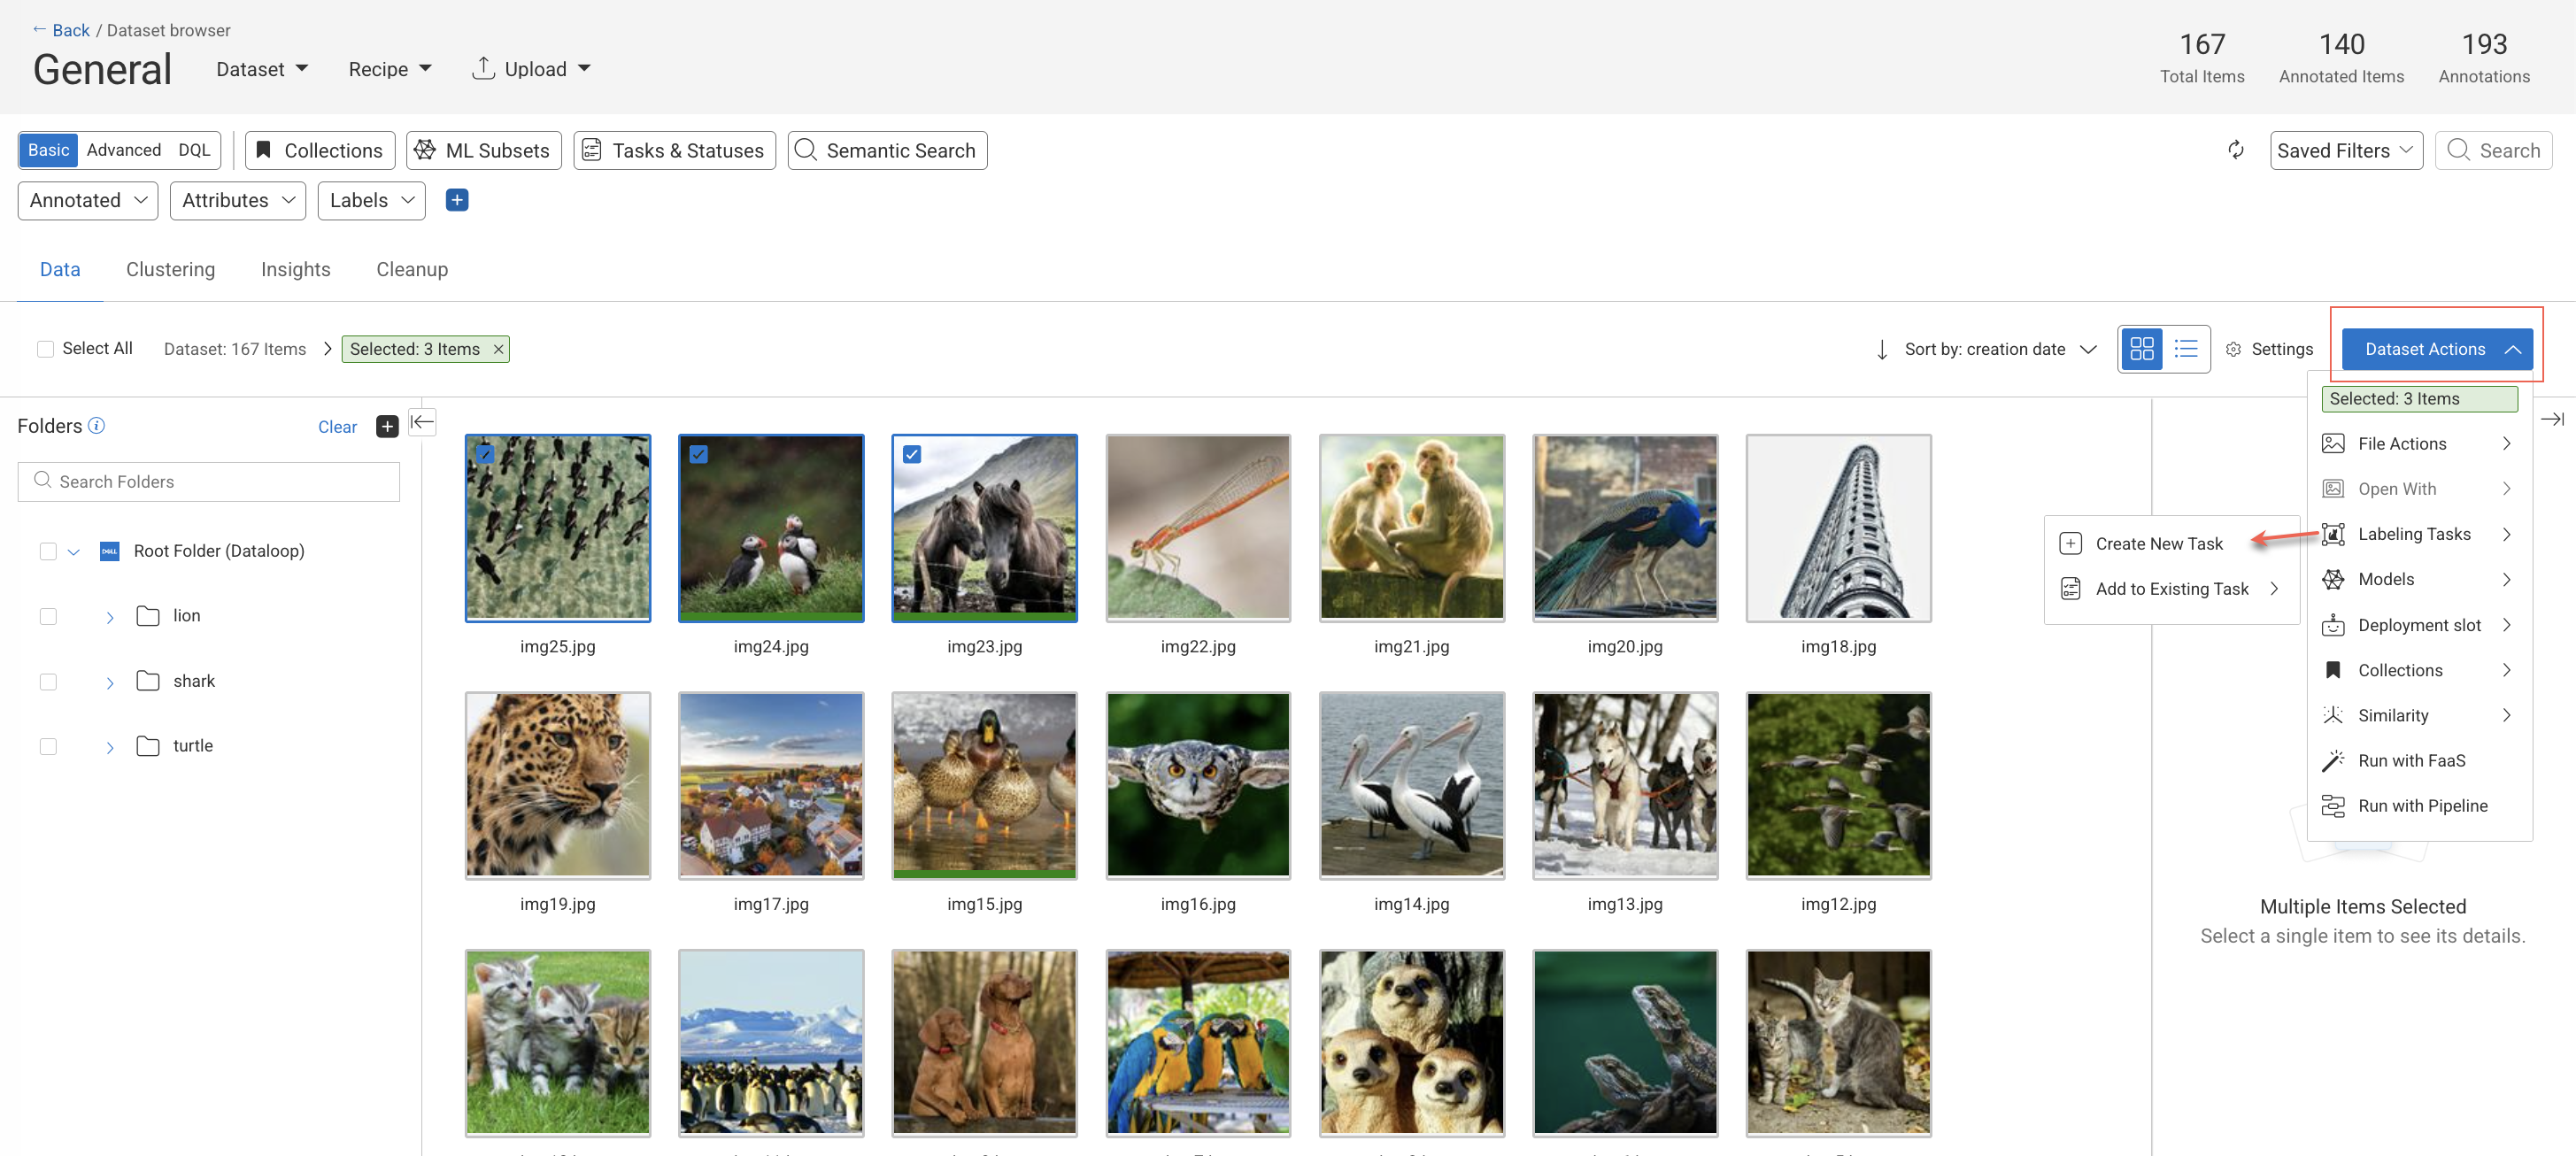Image resolution: width=2576 pixels, height=1156 pixels.
Task: Expand the lion folder chevron
Action: tap(110, 617)
